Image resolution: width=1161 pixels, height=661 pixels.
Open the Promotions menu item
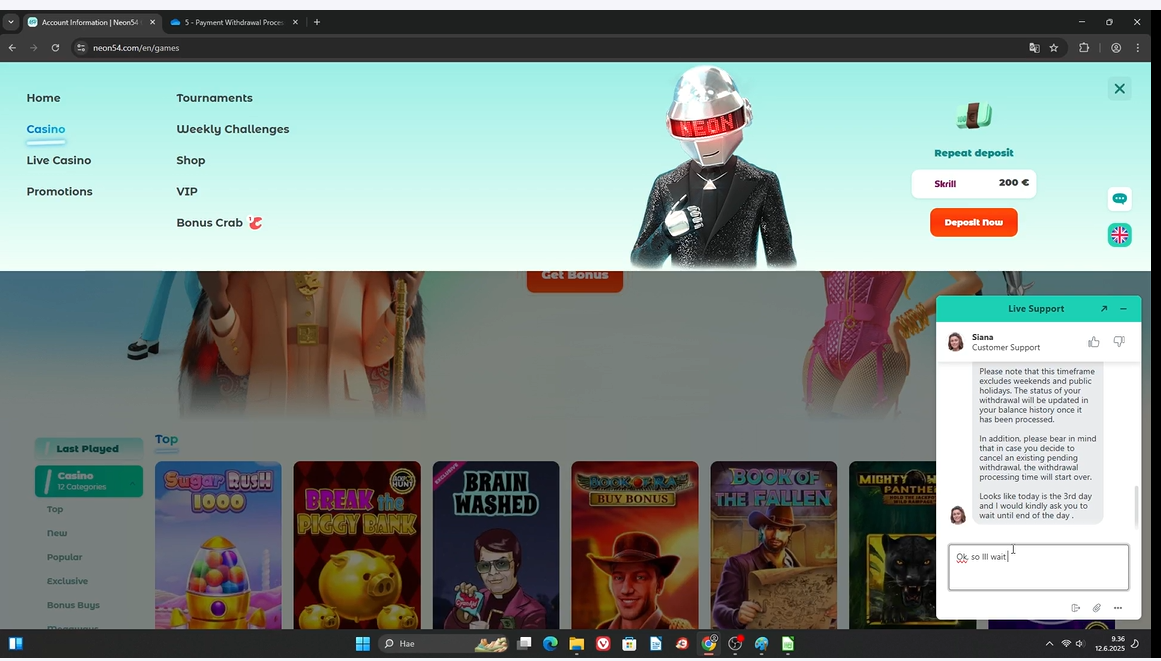coord(60,191)
